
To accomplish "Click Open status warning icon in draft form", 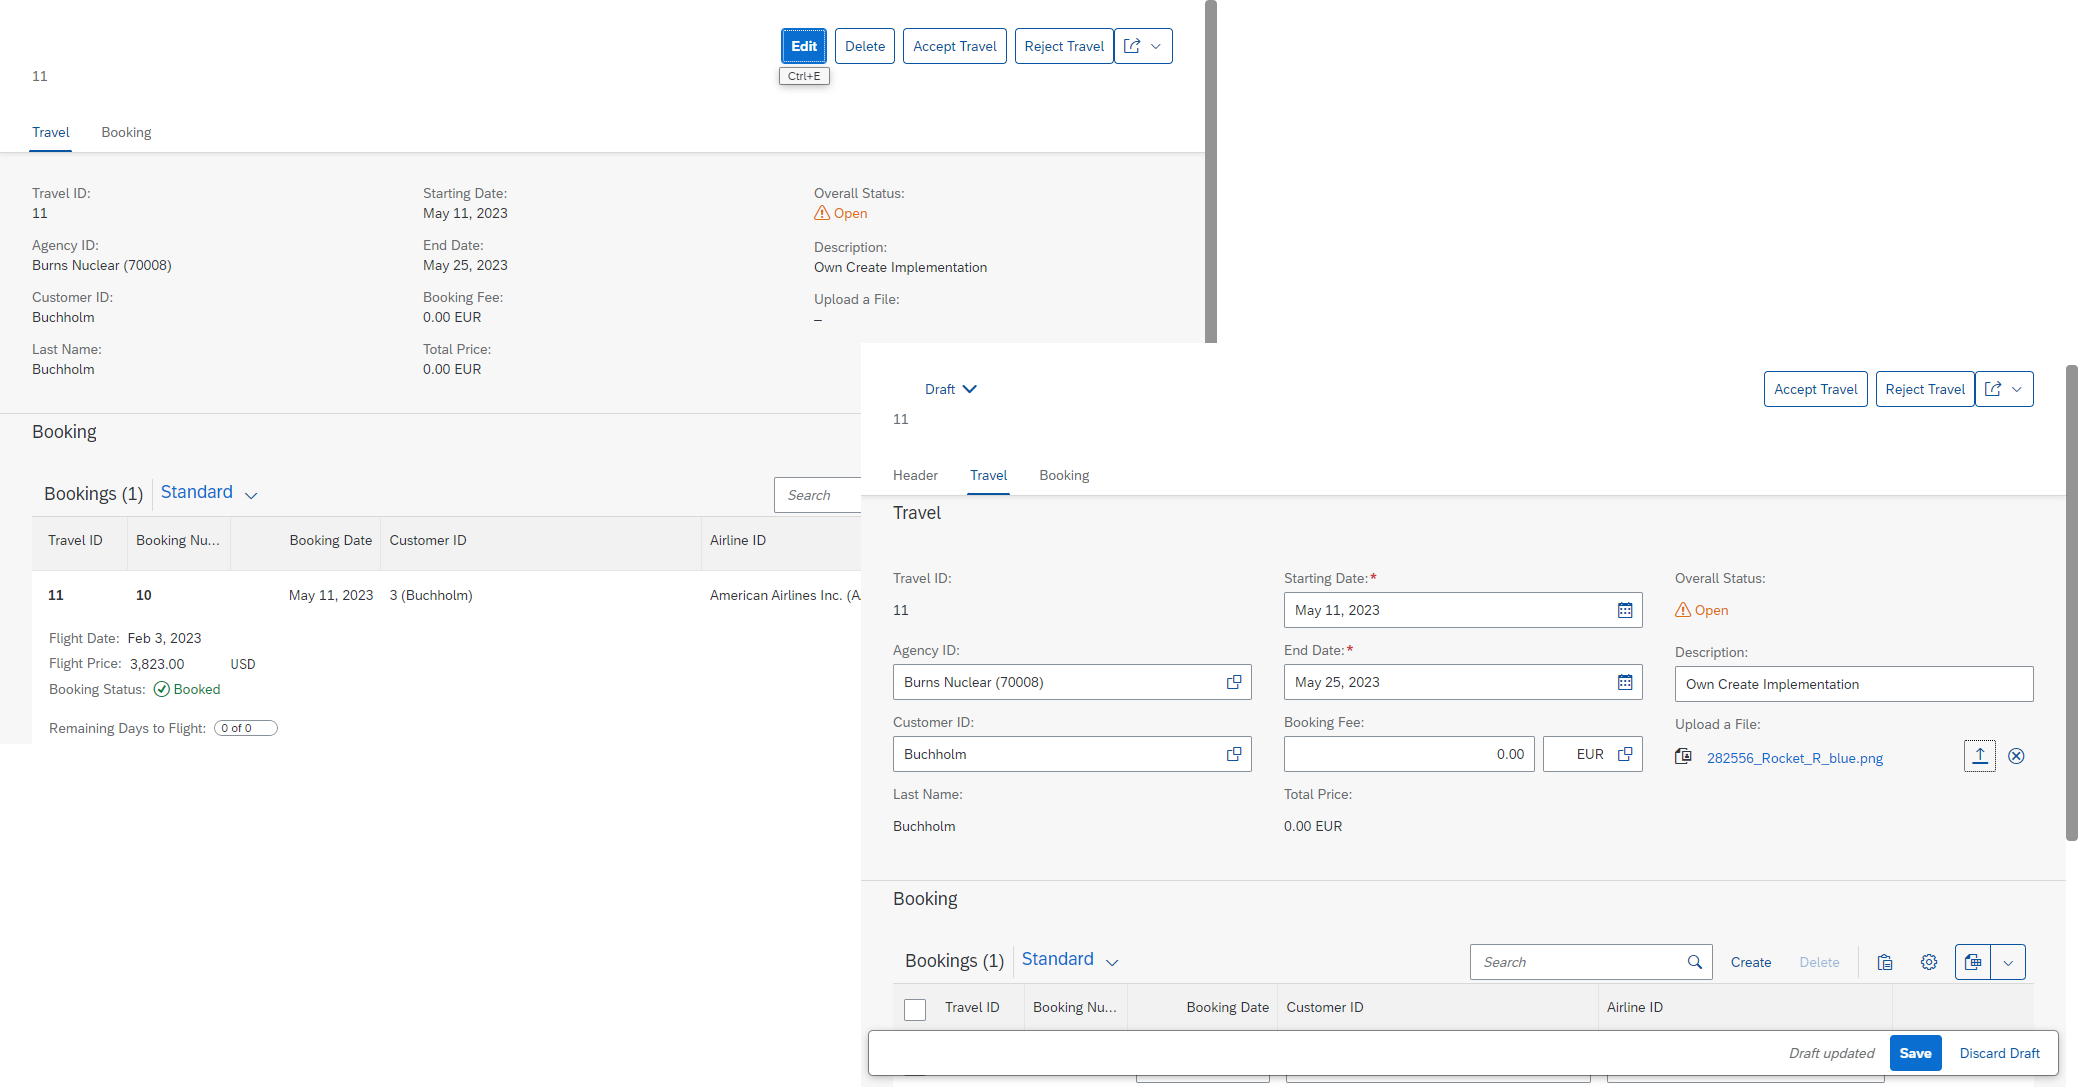I will pyautogui.click(x=1683, y=610).
